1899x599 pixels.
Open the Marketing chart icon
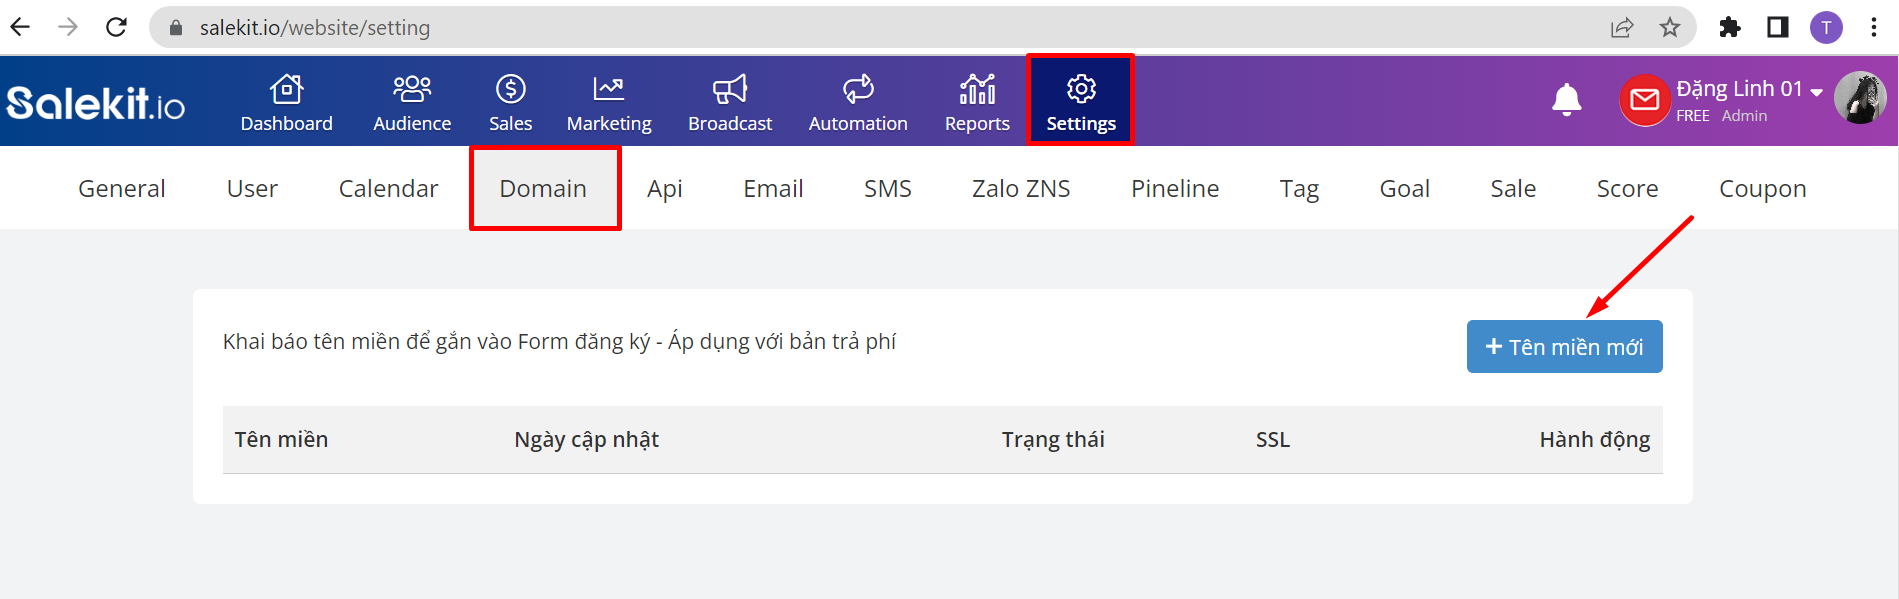[x=608, y=89]
